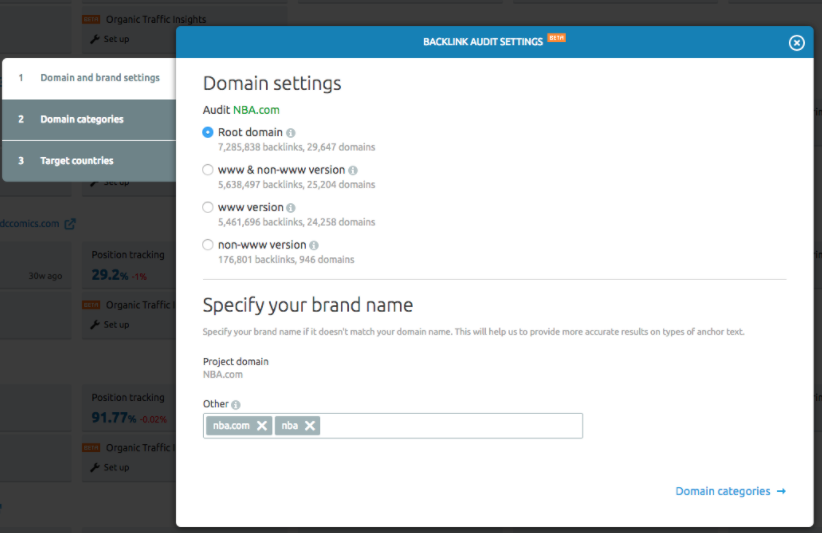Select the Root domain radio option

pyautogui.click(x=208, y=132)
